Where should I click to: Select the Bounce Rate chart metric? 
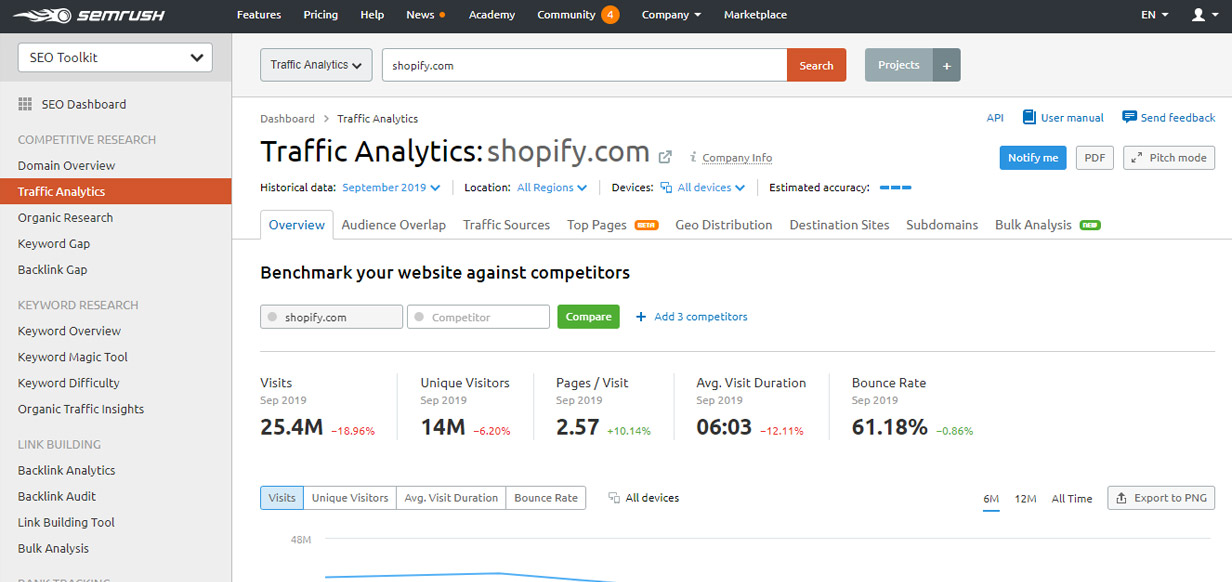coord(546,498)
